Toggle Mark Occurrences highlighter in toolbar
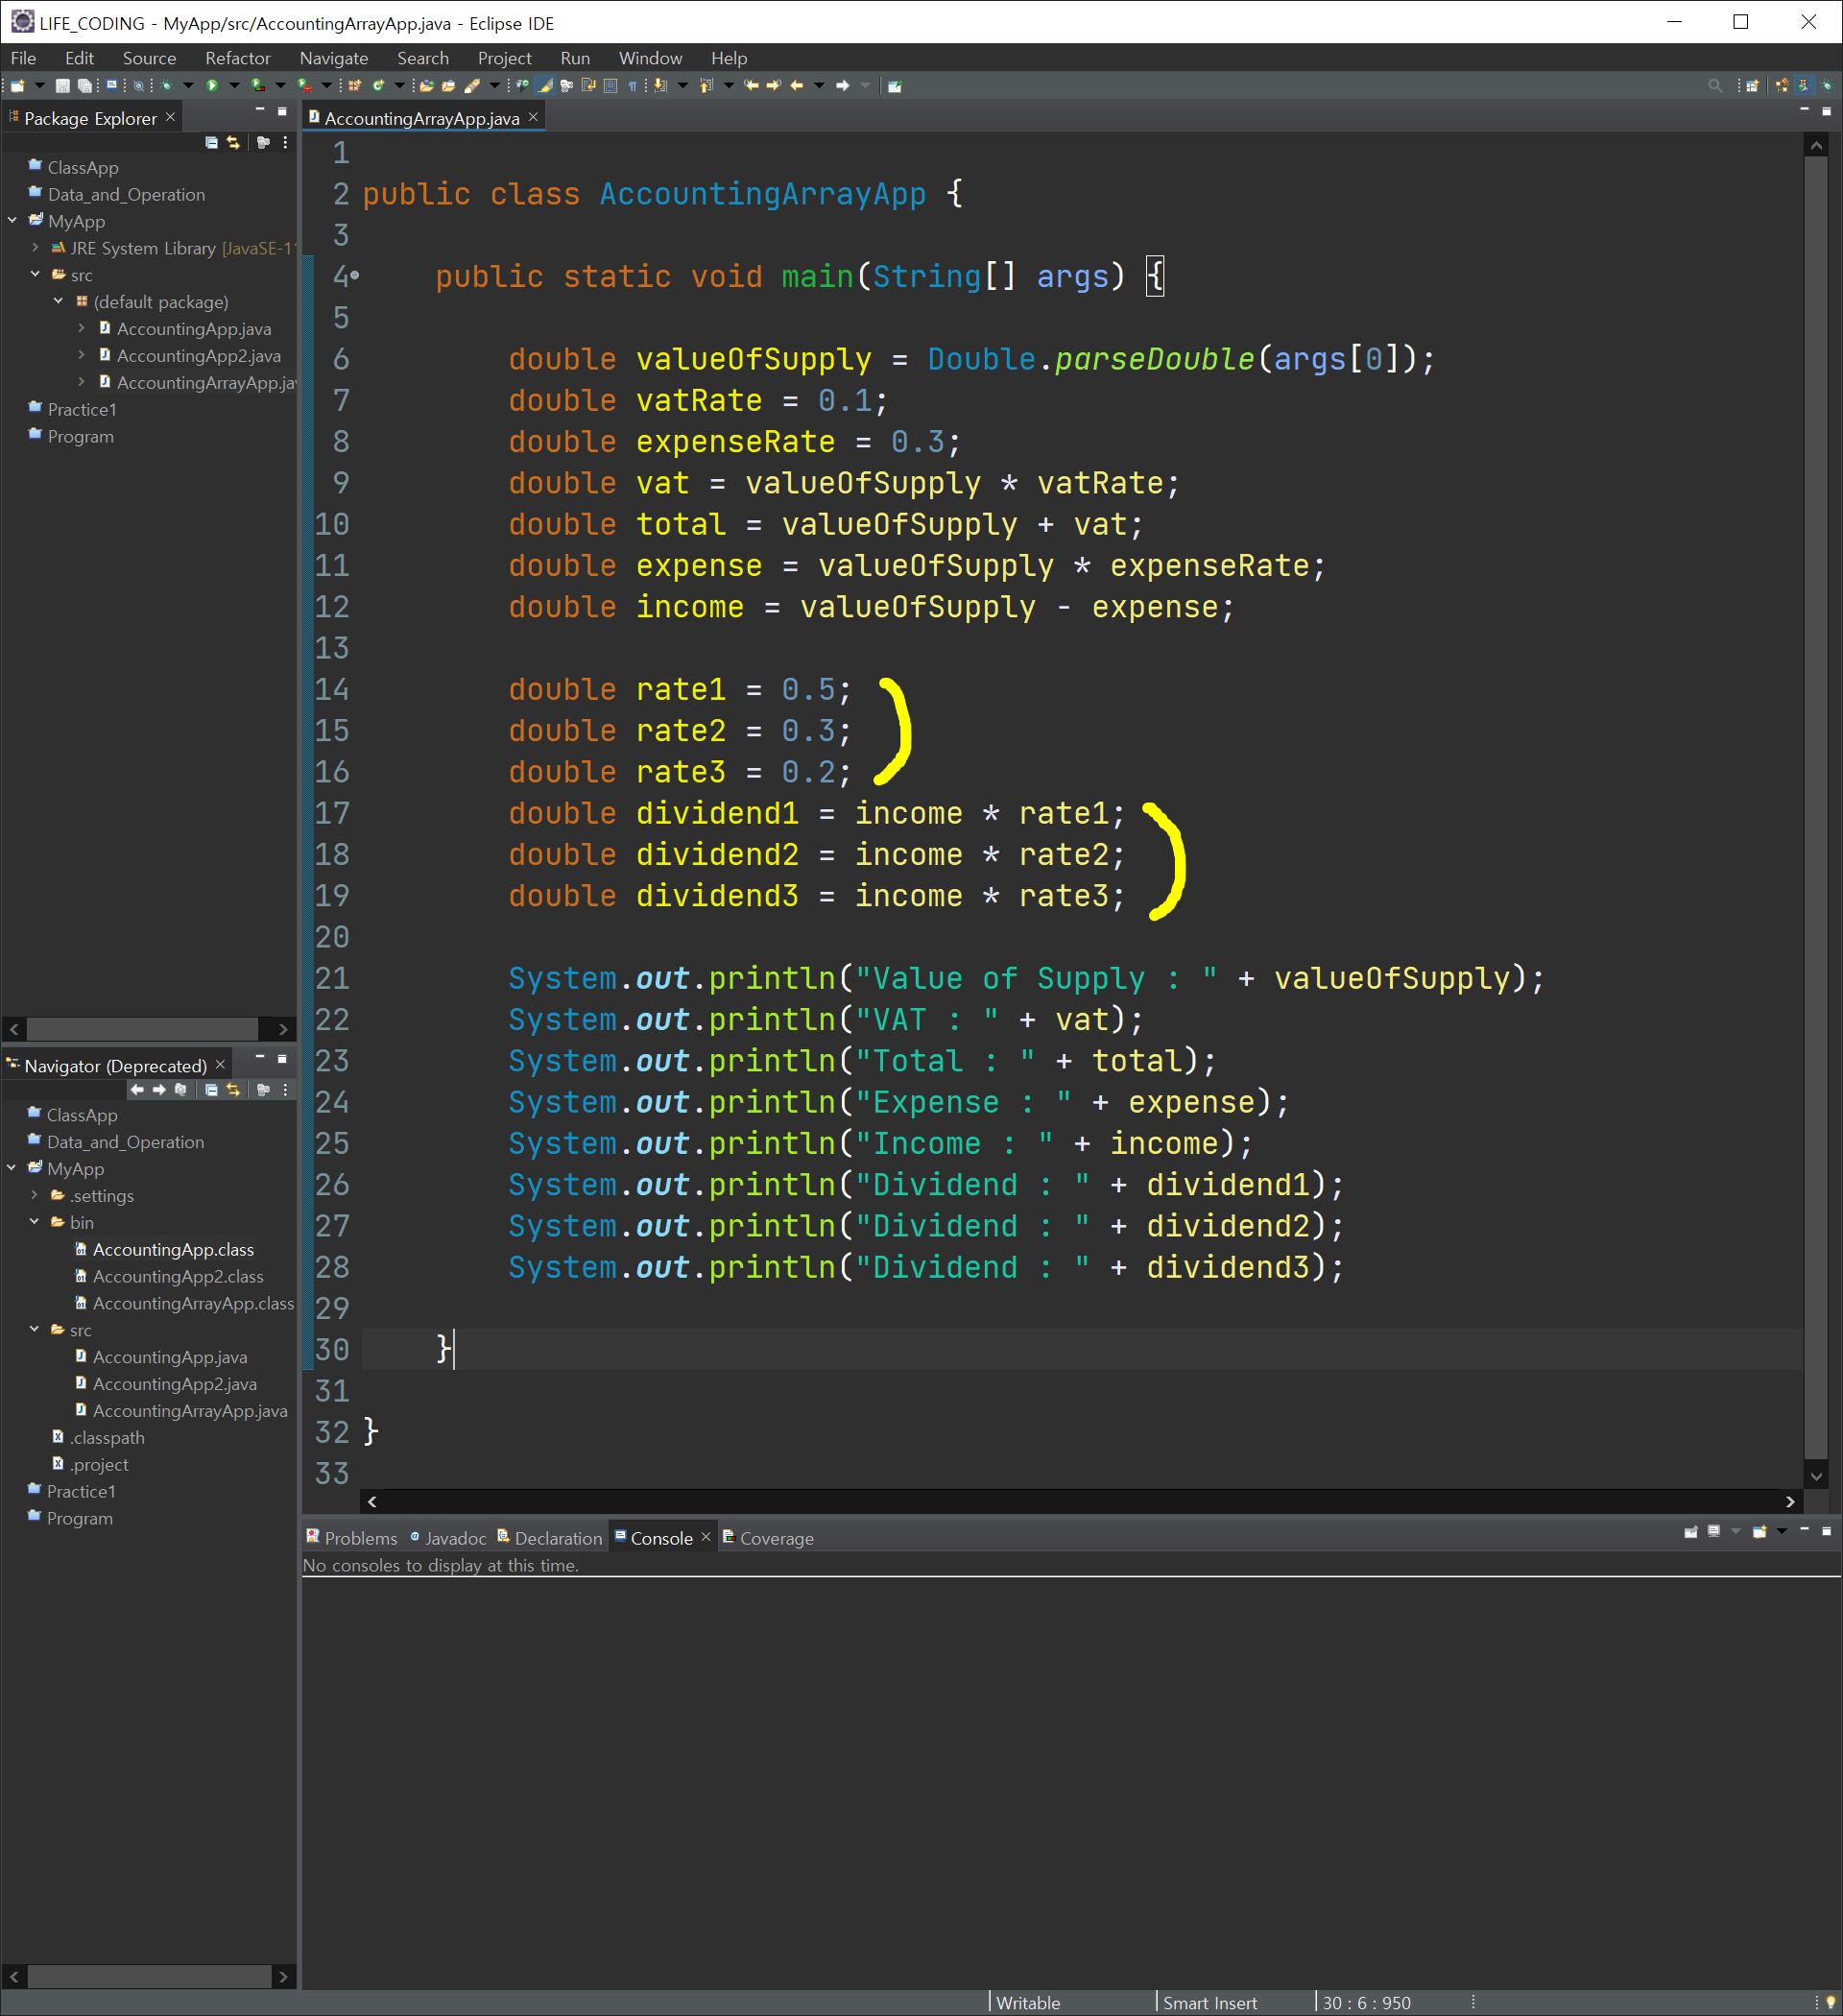This screenshot has height=2016, width=1843. tap(545, 86)
